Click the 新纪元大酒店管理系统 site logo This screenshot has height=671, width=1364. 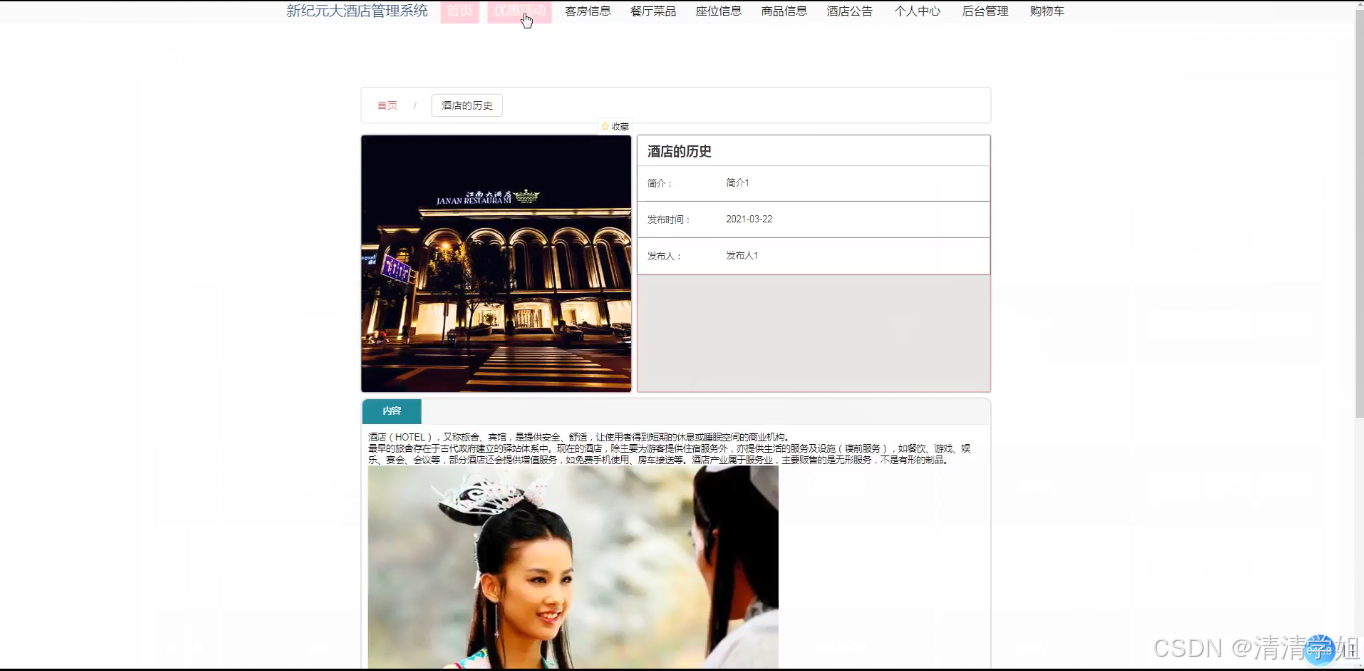pyautogui.click(x=356, y=11)
